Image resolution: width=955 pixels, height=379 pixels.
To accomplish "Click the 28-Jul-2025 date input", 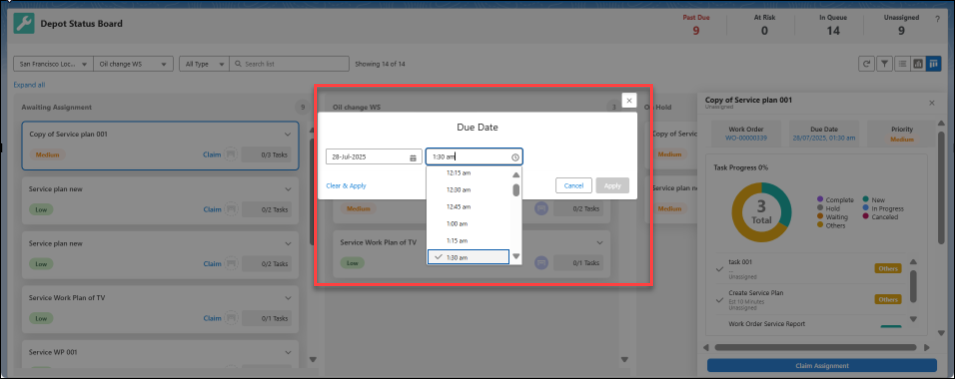I will click(373, 157).
